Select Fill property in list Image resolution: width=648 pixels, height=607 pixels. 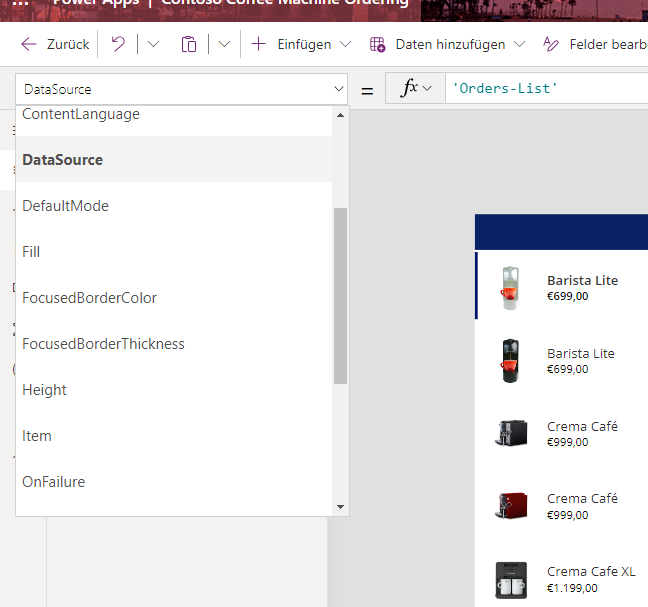(174, 252)
